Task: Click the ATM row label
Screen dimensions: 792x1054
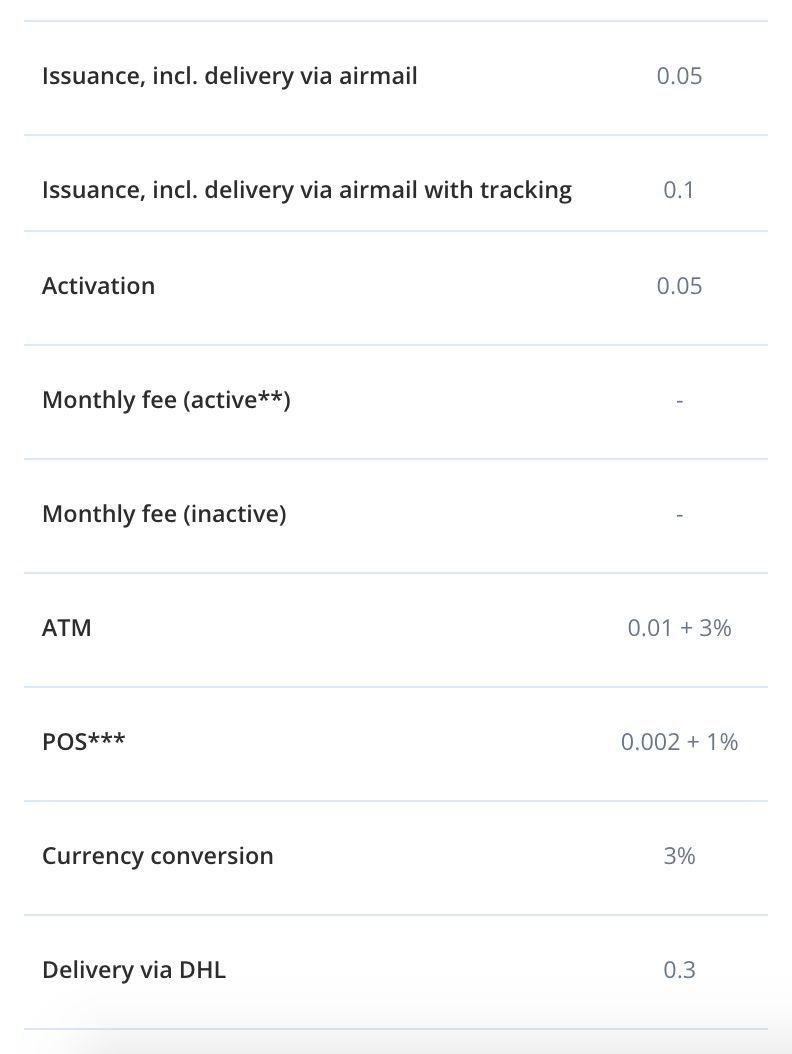Action: (x=67, y=629)
